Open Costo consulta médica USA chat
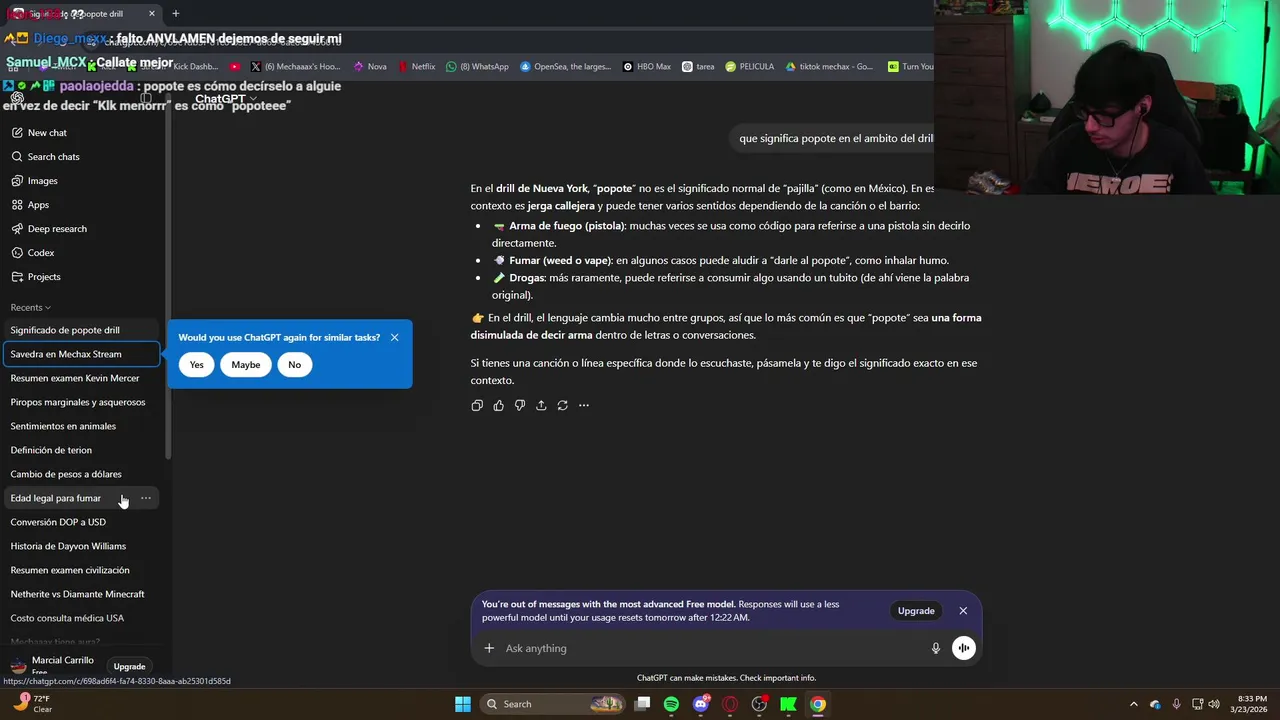Image resolution: width=1280 pixels, height=720 pixels. point(81,618)
